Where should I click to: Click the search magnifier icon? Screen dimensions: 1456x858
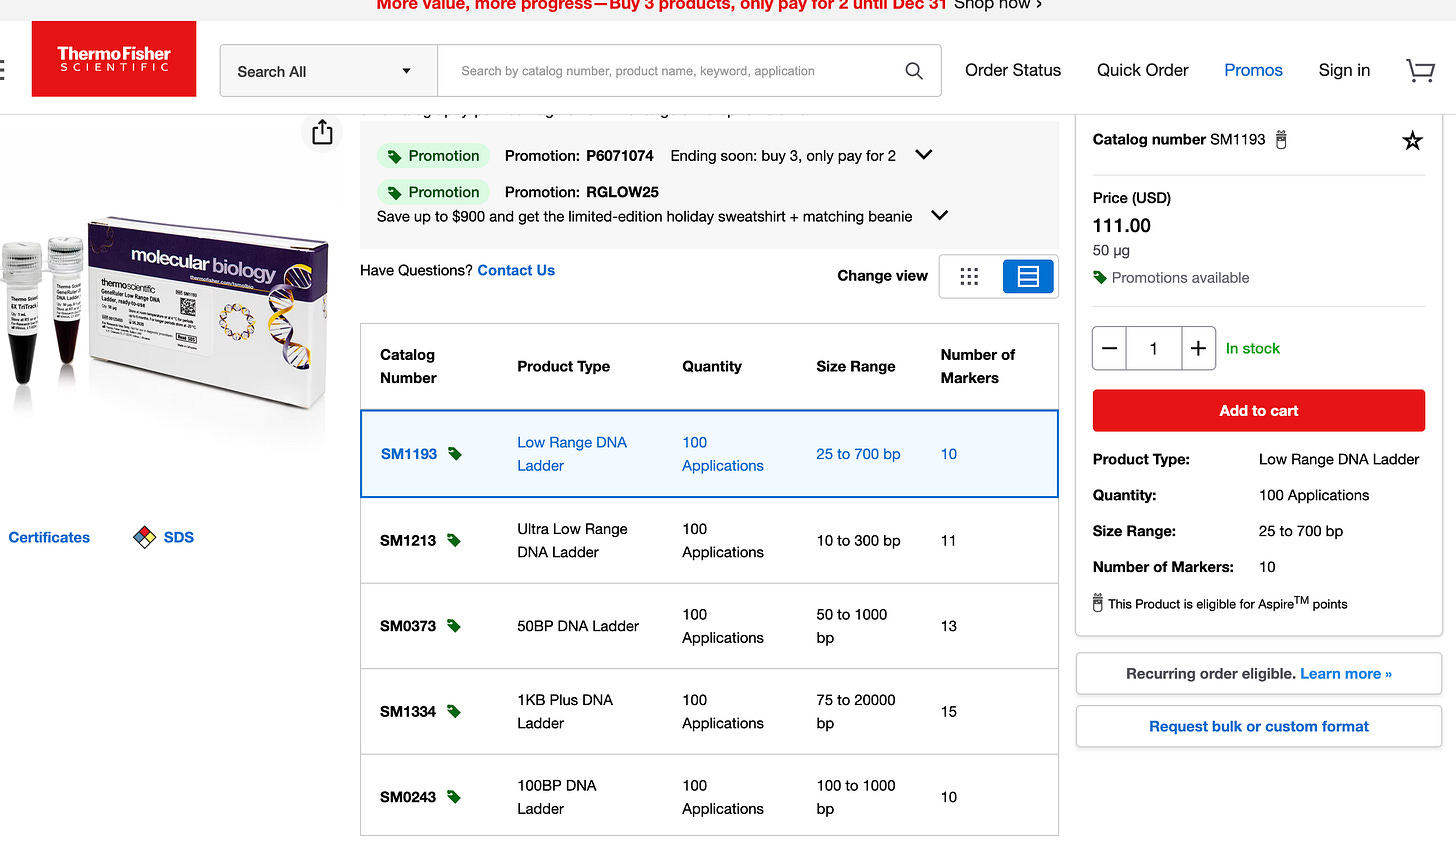tap(914, 71)
